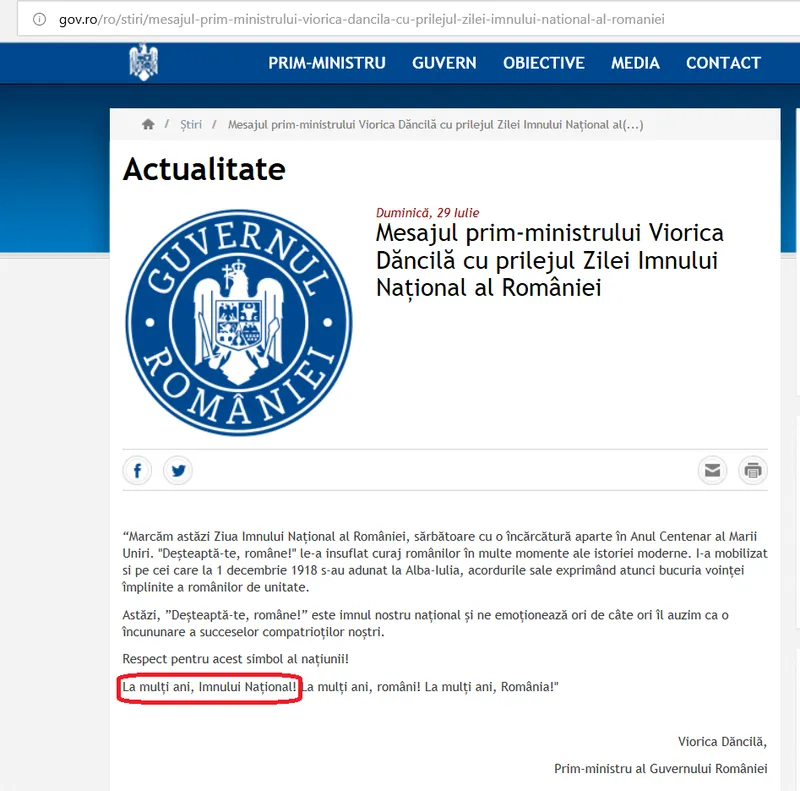
Task: Click the article headline about Imnului Național
Action: [x=549, y=260]
